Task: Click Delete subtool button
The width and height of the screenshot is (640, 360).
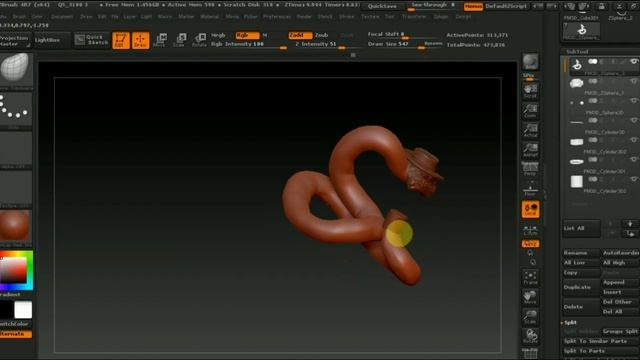Action: pyautogui.click(x=582, y=307)
